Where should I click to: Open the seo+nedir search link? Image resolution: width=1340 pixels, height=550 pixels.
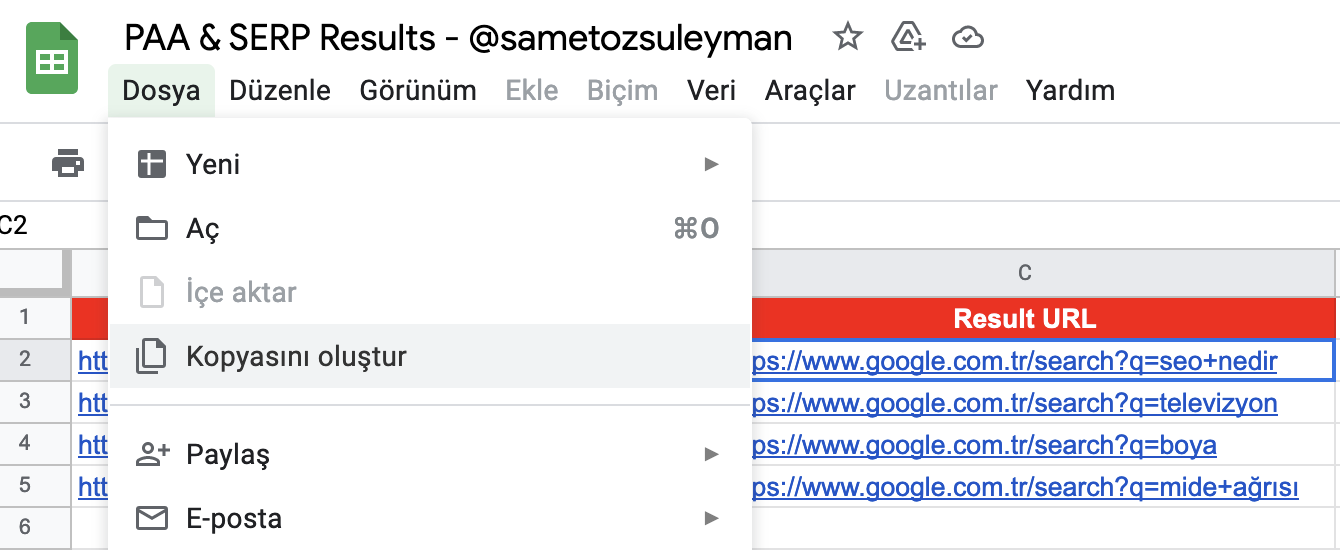coord(1013,360)
